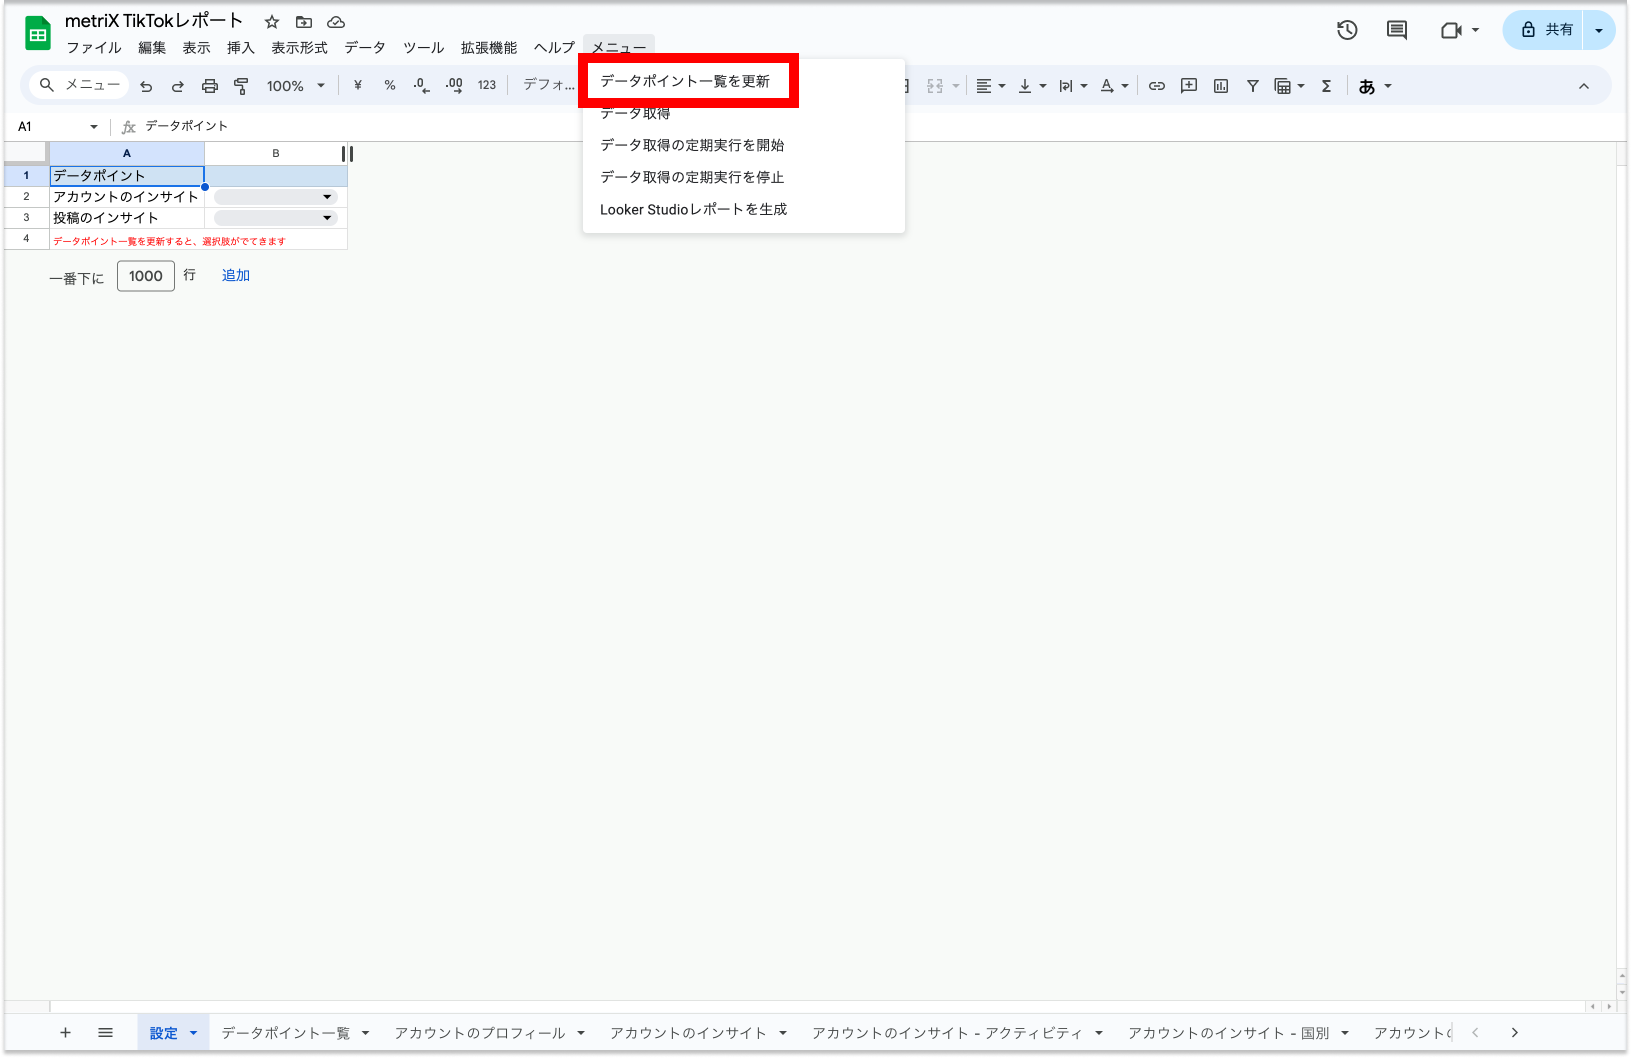Switch to アカウントのインサイト - 国別 tab
Image resolution: width=1631 pixels, height=1058 pixels.
point(1229,1033)
